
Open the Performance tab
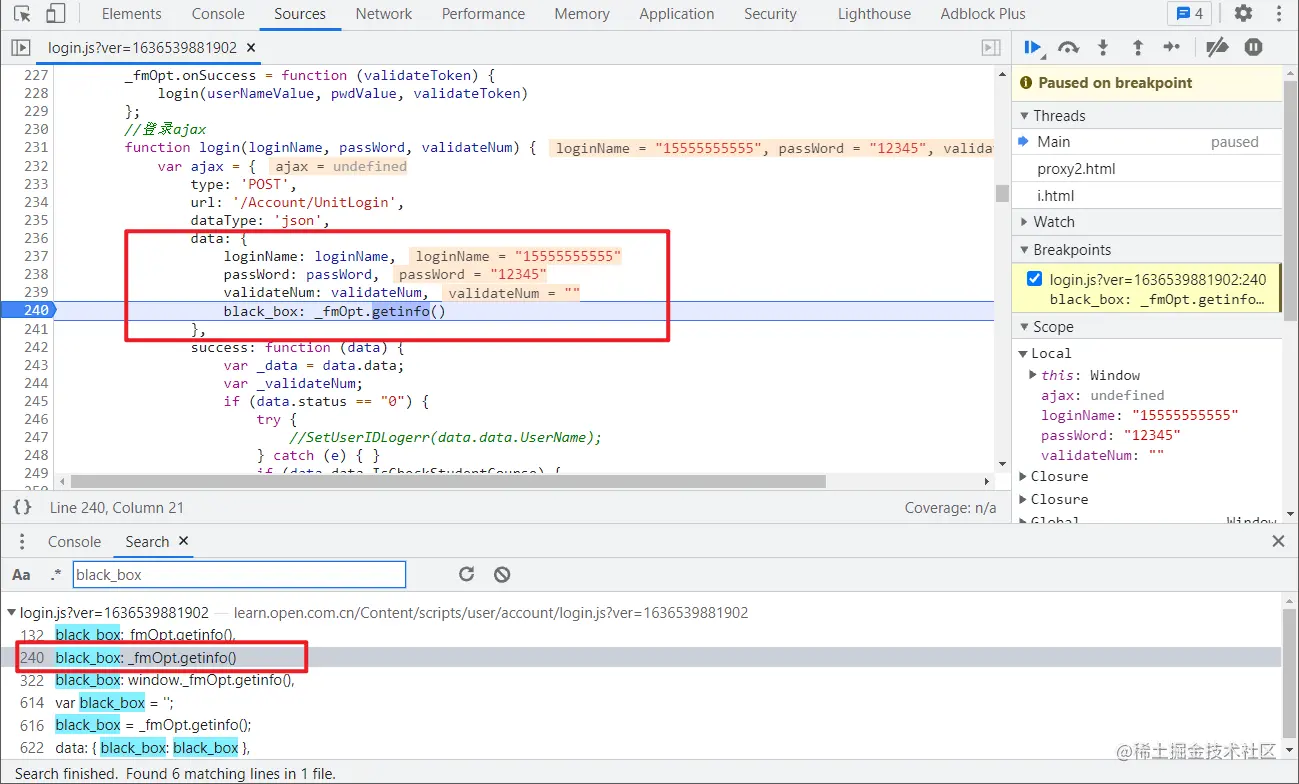click(x=483, y=14)
